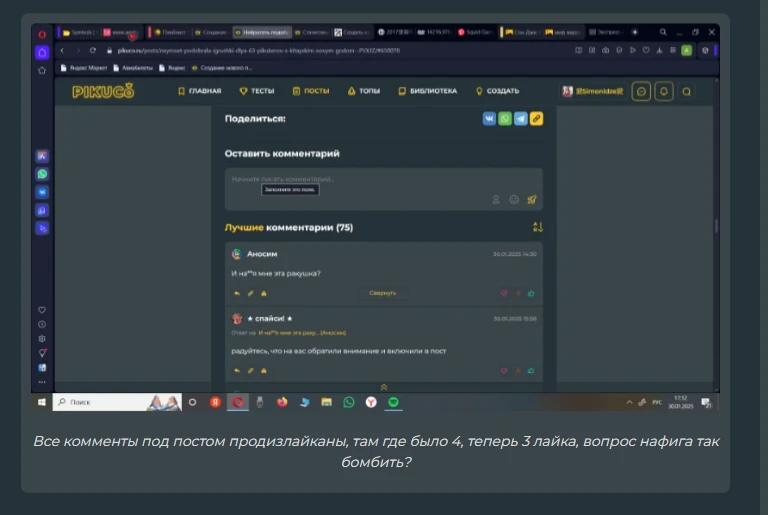Open Firefox from the taskbar

[x=282, y=402]
